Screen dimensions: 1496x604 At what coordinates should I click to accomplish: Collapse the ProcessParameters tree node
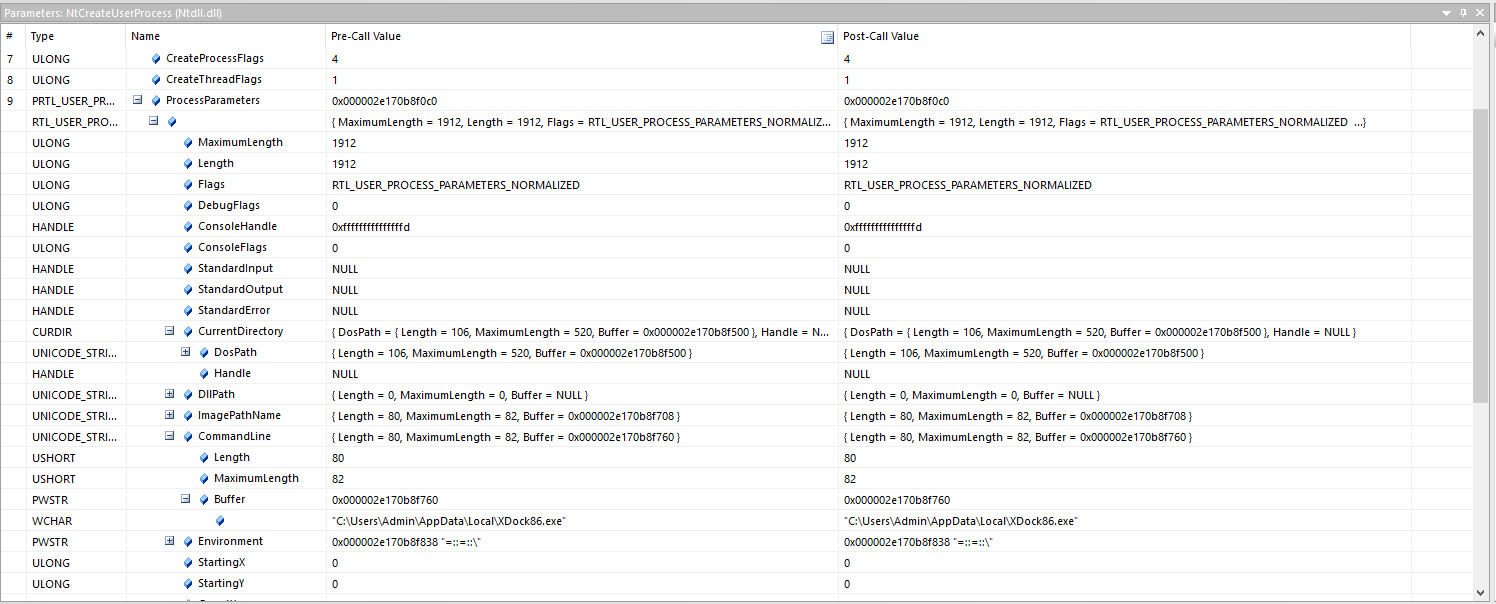click(x=138, y=100)
